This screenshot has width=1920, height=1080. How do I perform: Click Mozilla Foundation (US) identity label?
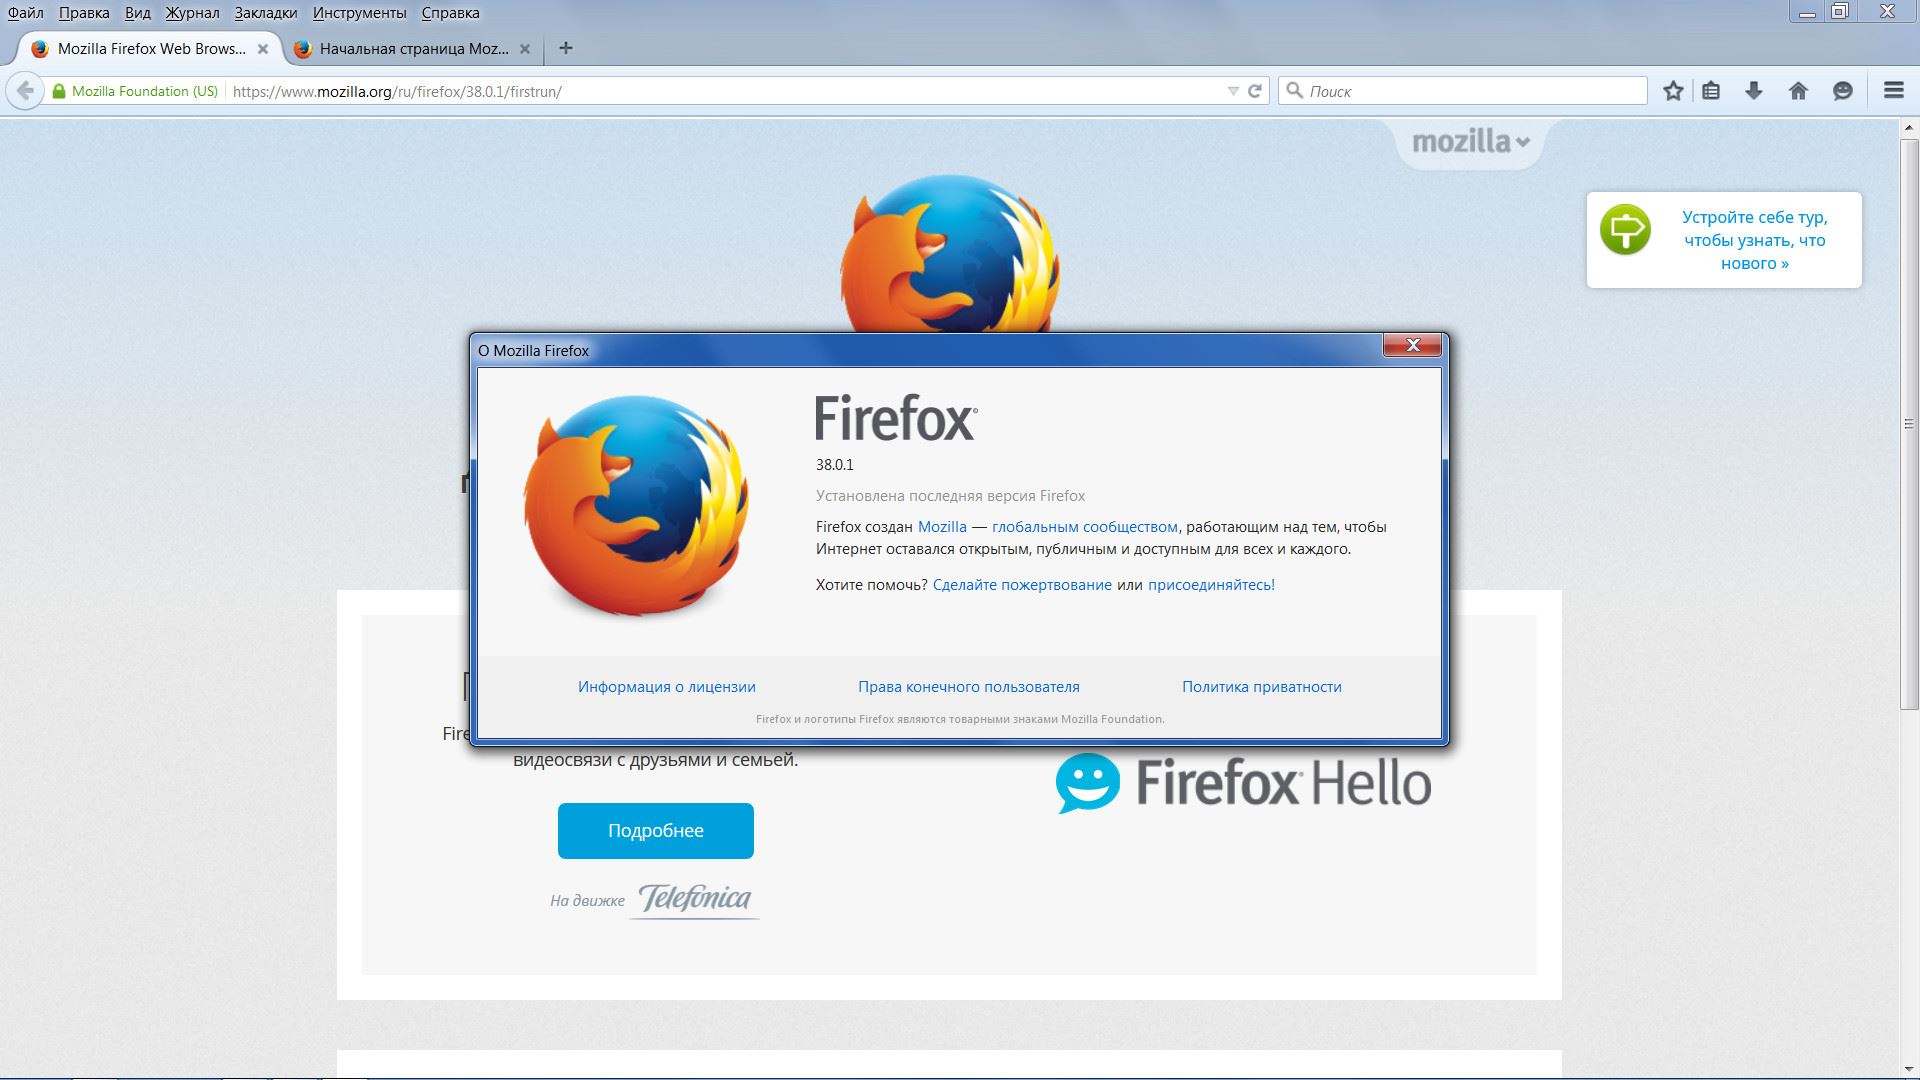click(145, 91)
